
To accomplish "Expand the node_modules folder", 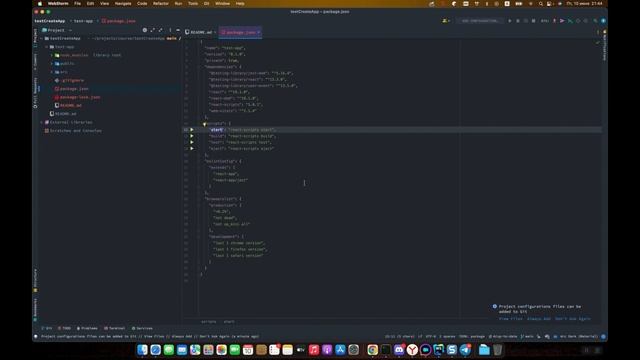I will (x=52, y=55).
